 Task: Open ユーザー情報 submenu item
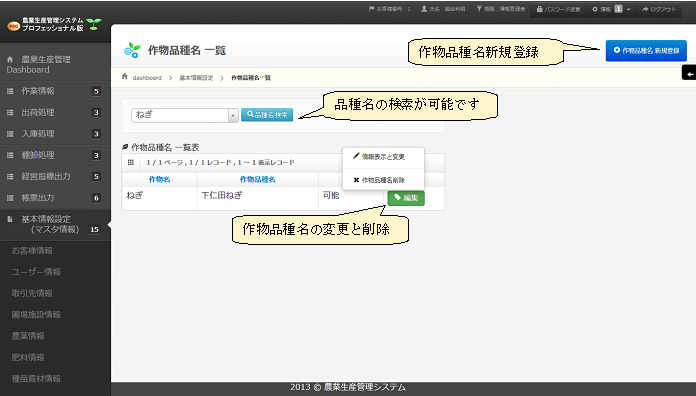click(55, 272)
